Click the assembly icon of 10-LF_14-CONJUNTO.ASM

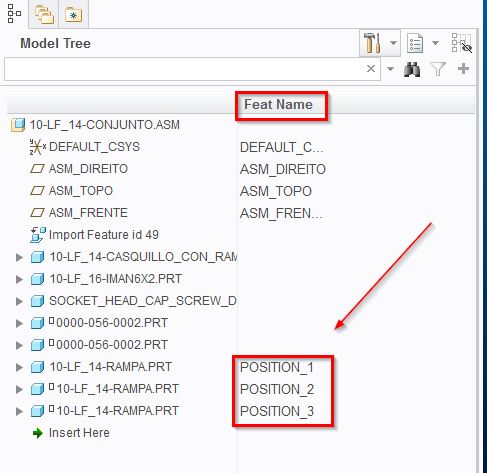[18, 125]
